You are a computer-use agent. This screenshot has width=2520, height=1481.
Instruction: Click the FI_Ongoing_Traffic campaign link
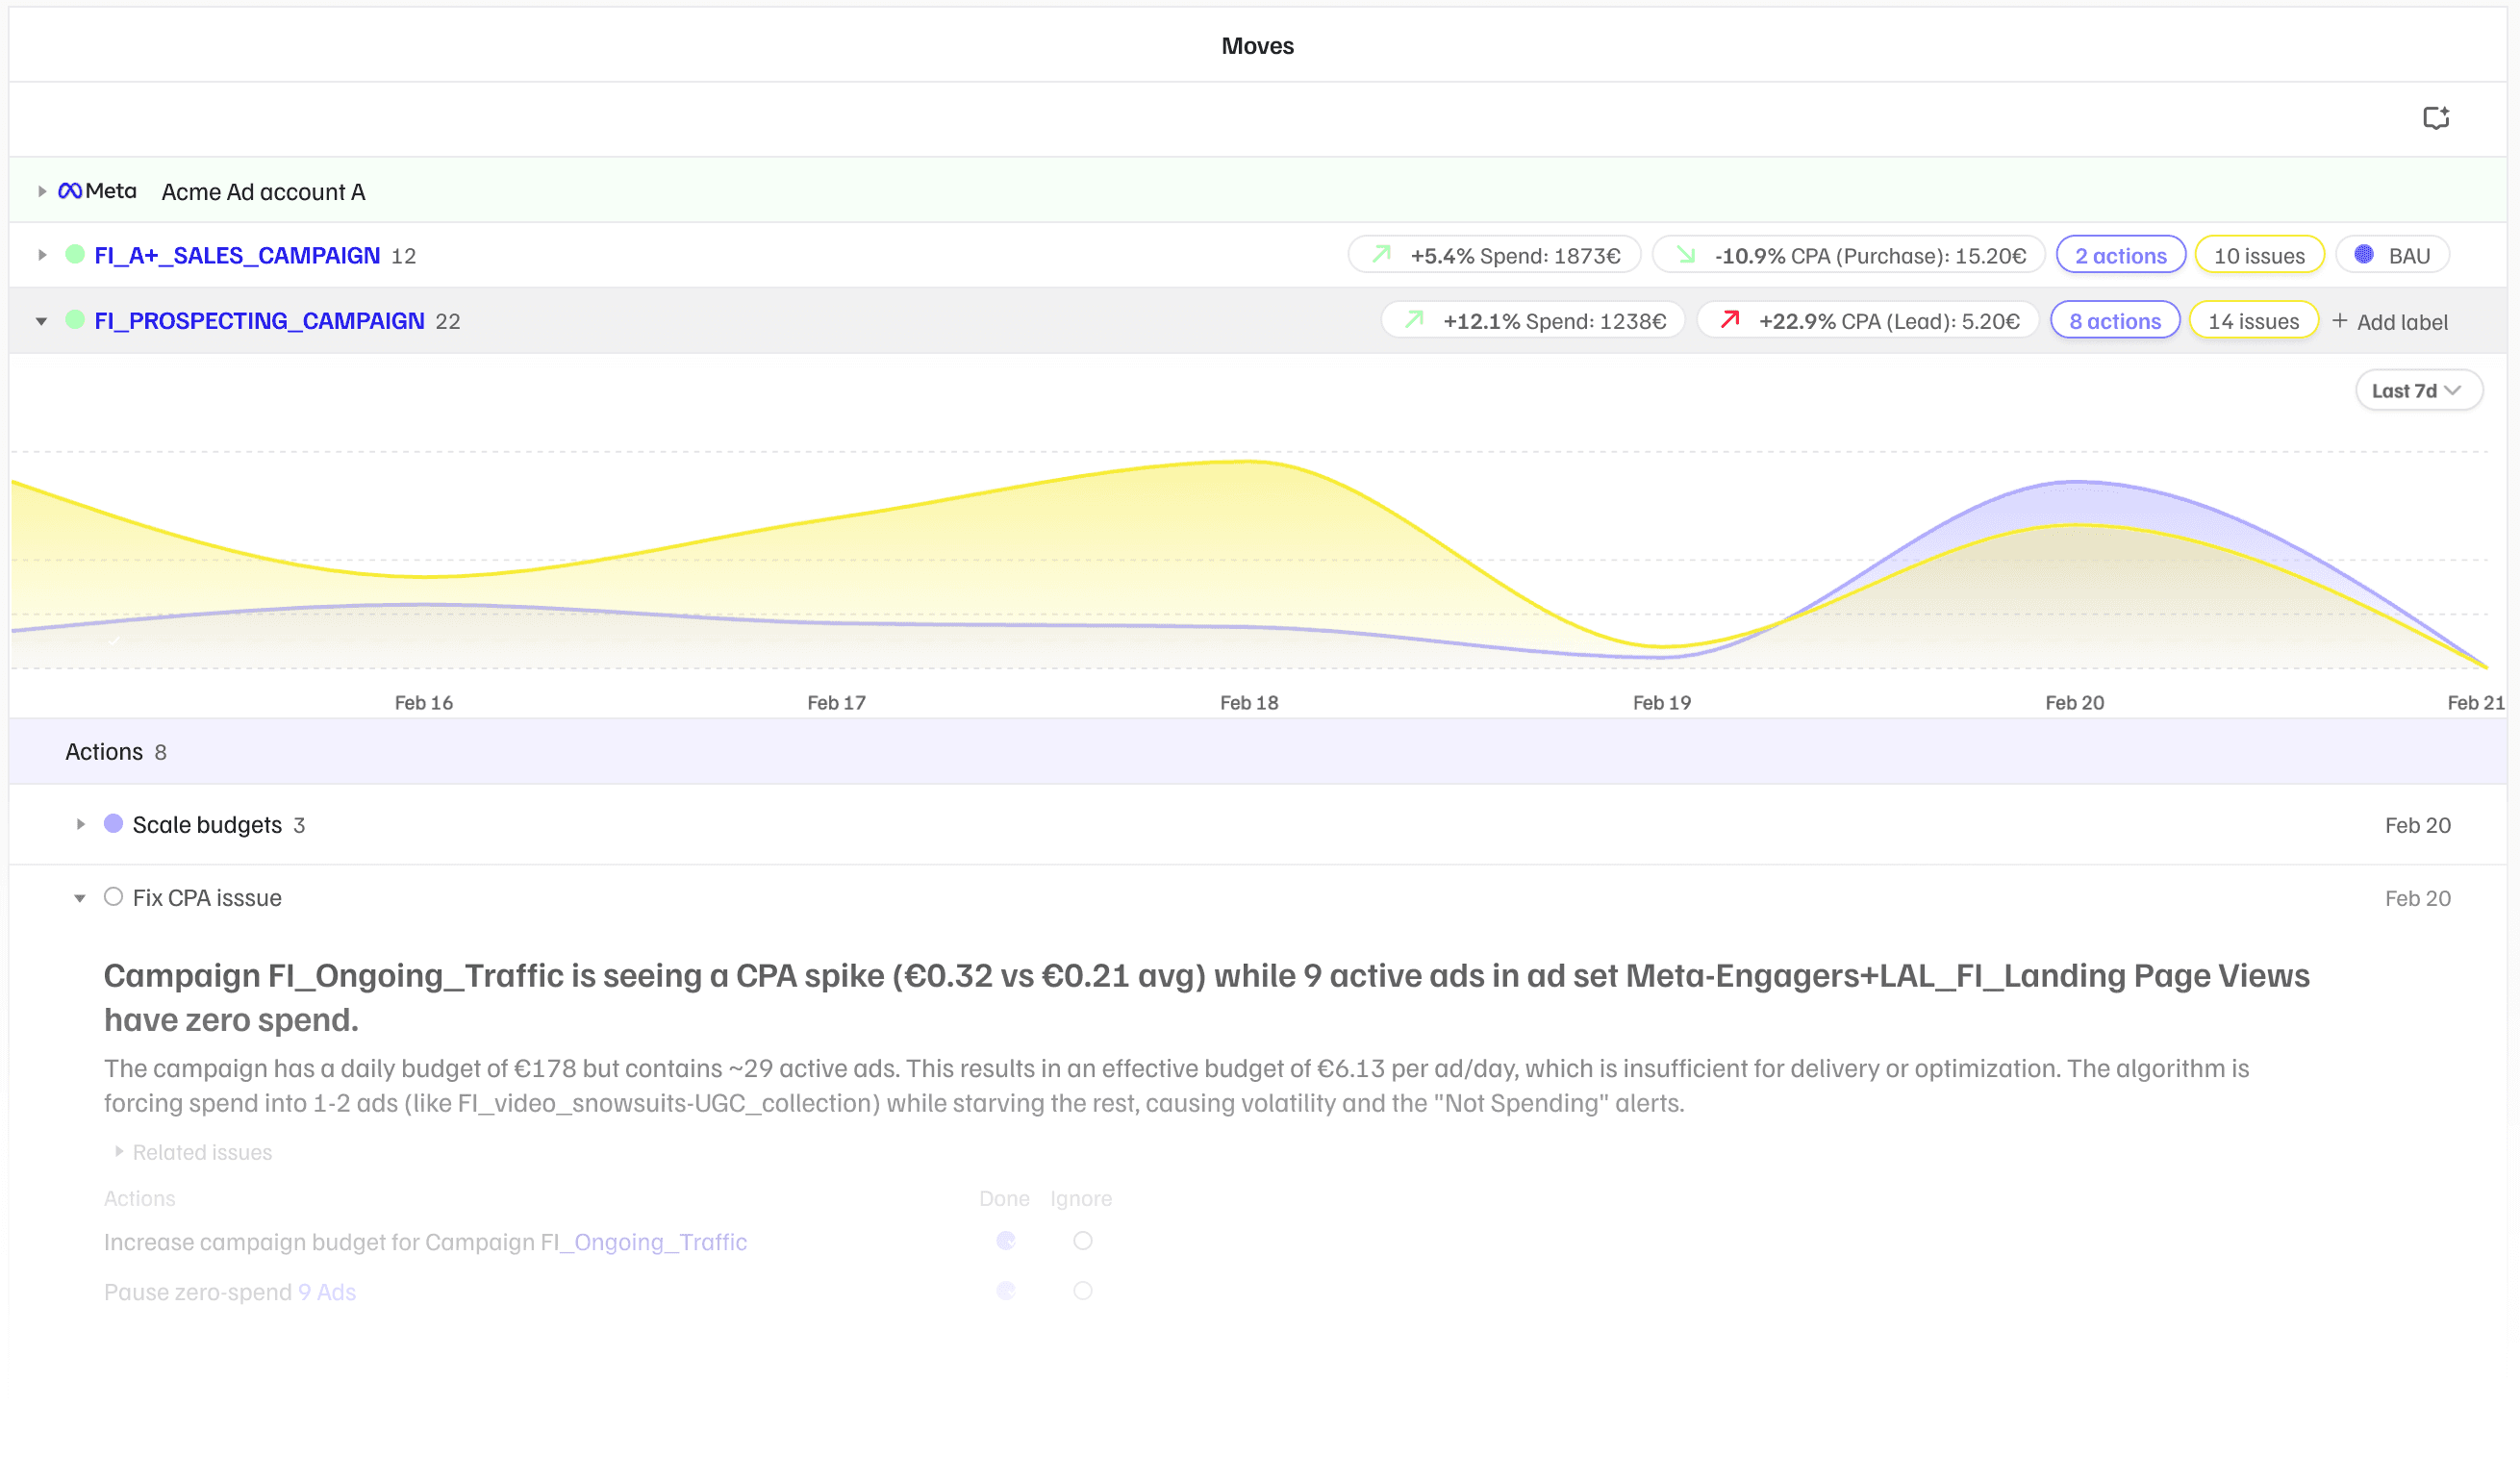[x=660, y=1242]
